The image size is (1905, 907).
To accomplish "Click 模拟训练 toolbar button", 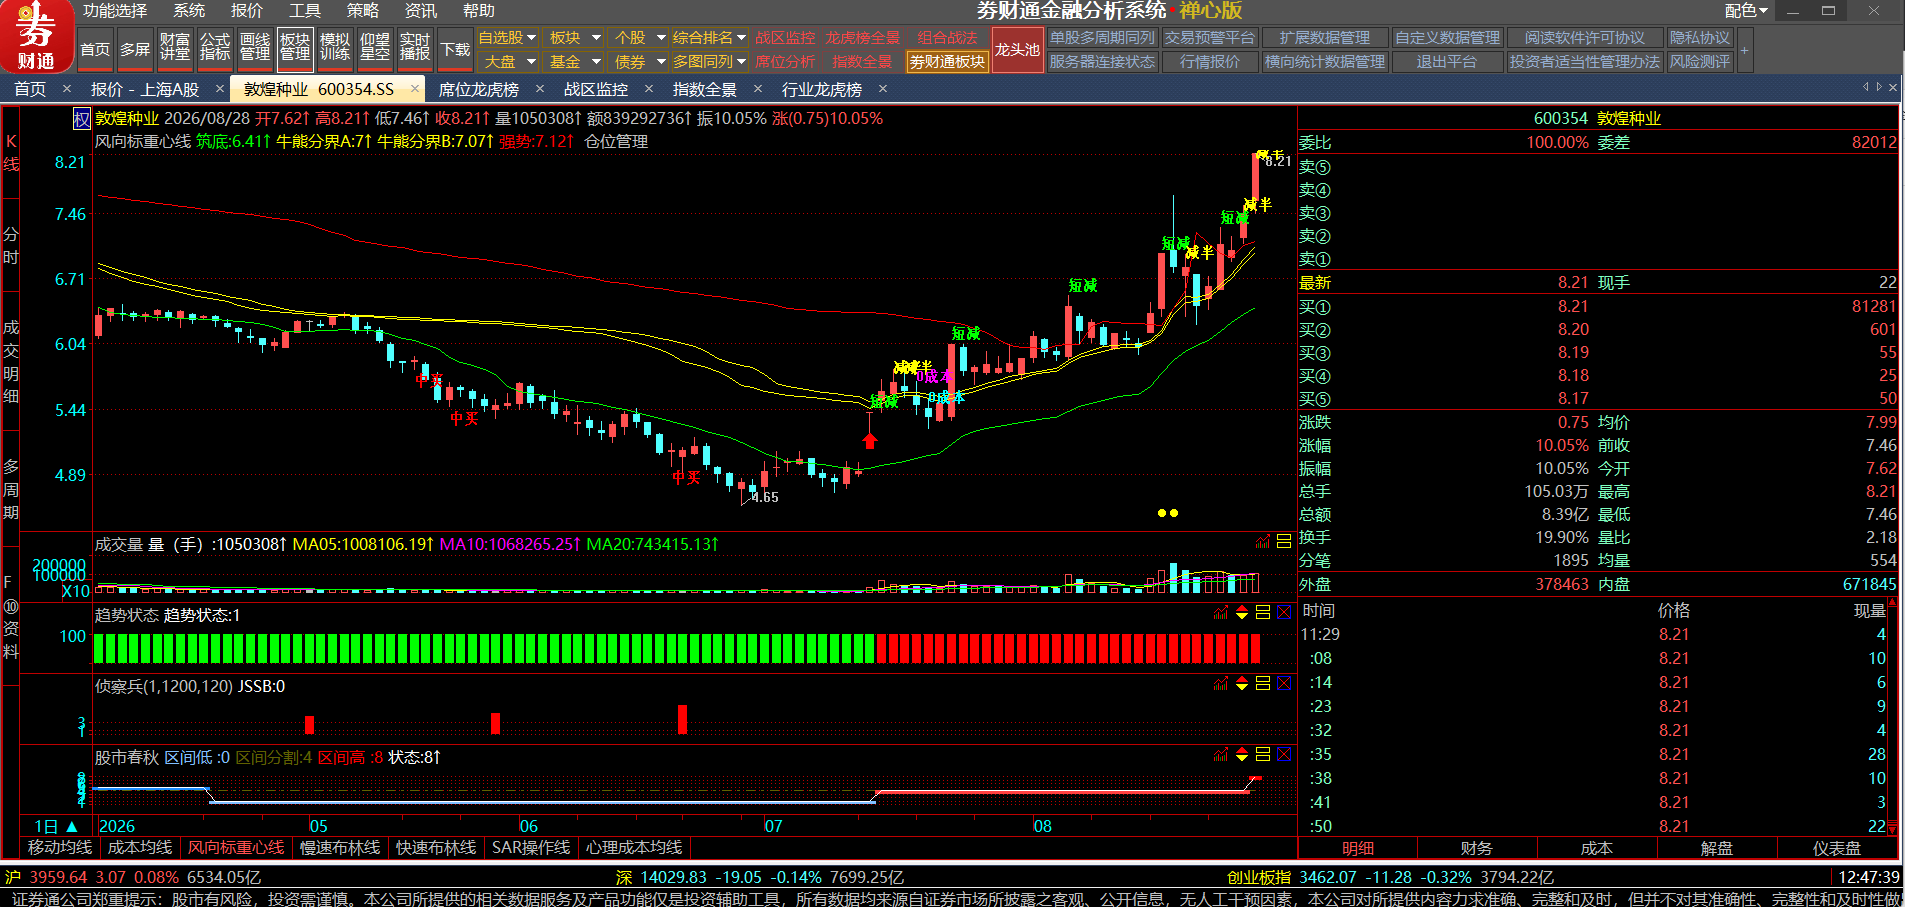I will pyautogui.click(x=335, y=49).
